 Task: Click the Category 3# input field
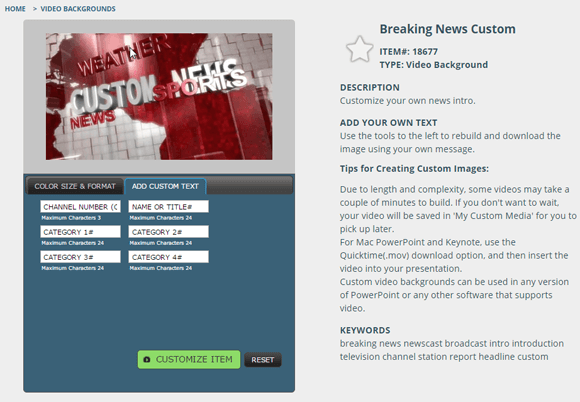[x=80, y=257]
